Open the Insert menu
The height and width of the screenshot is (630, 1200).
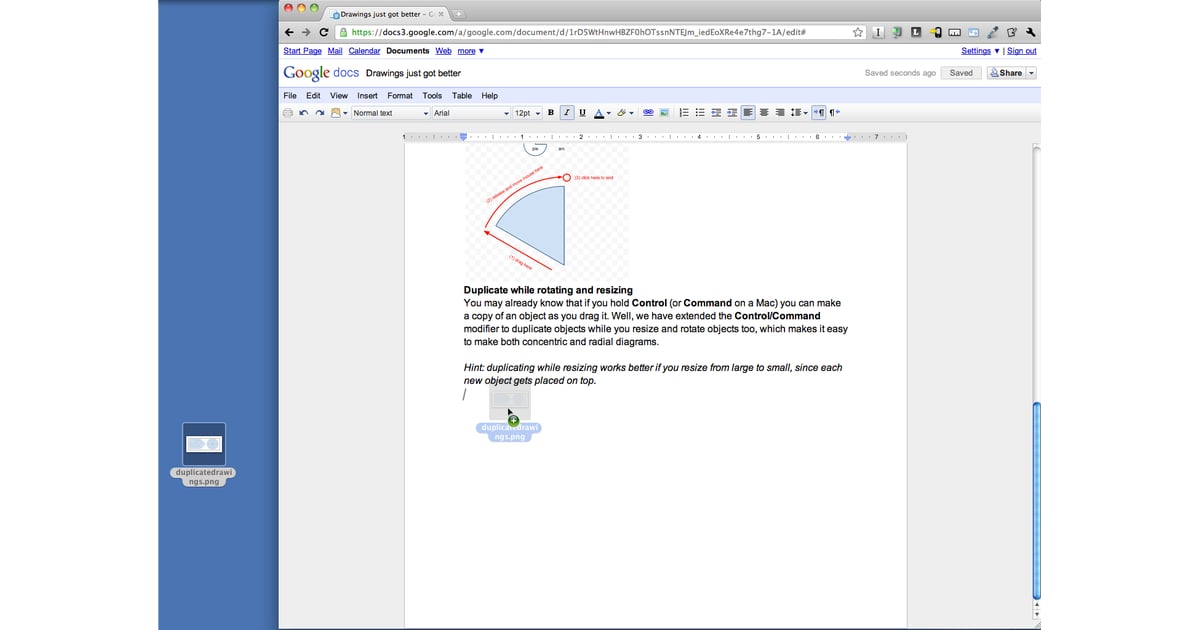click(x=367, y=96)
